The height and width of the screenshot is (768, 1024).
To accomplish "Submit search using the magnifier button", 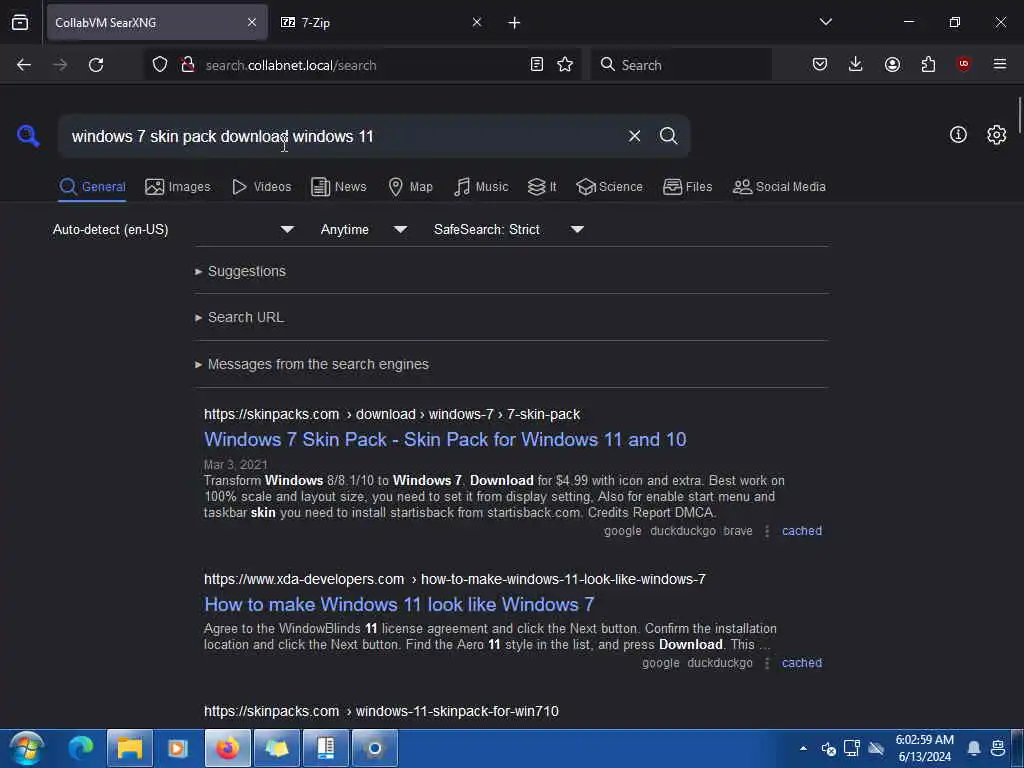I will 668,136.
